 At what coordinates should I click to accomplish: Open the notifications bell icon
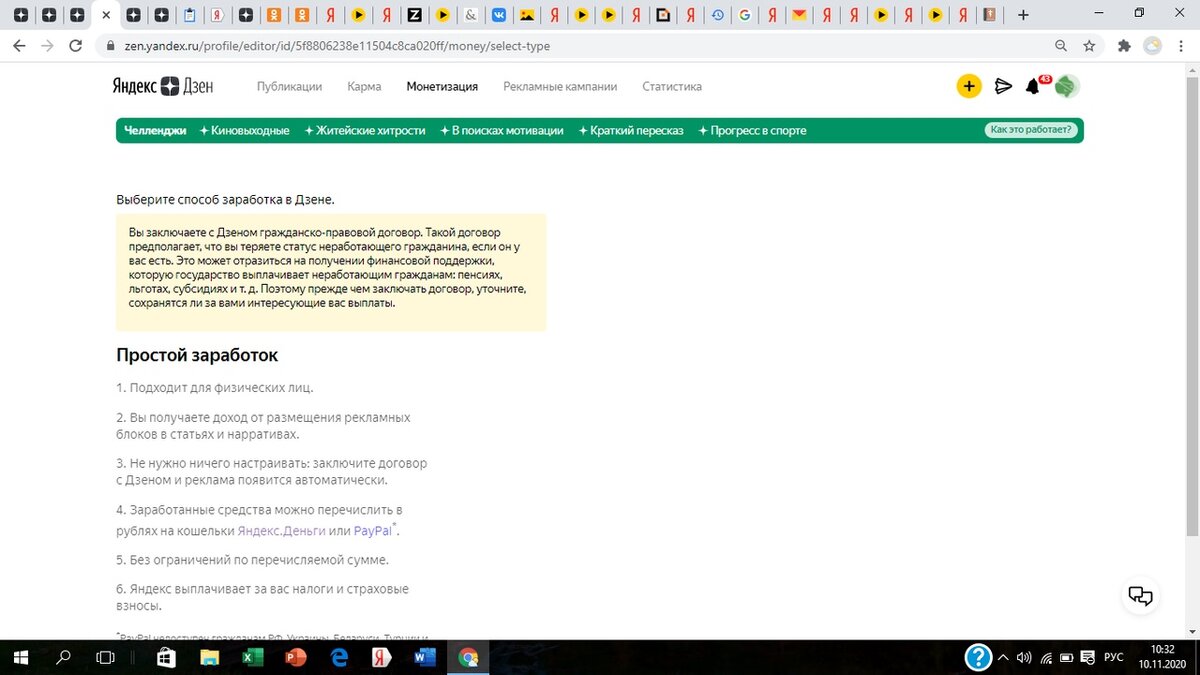pyautogui.click(x=1033, y=87)
